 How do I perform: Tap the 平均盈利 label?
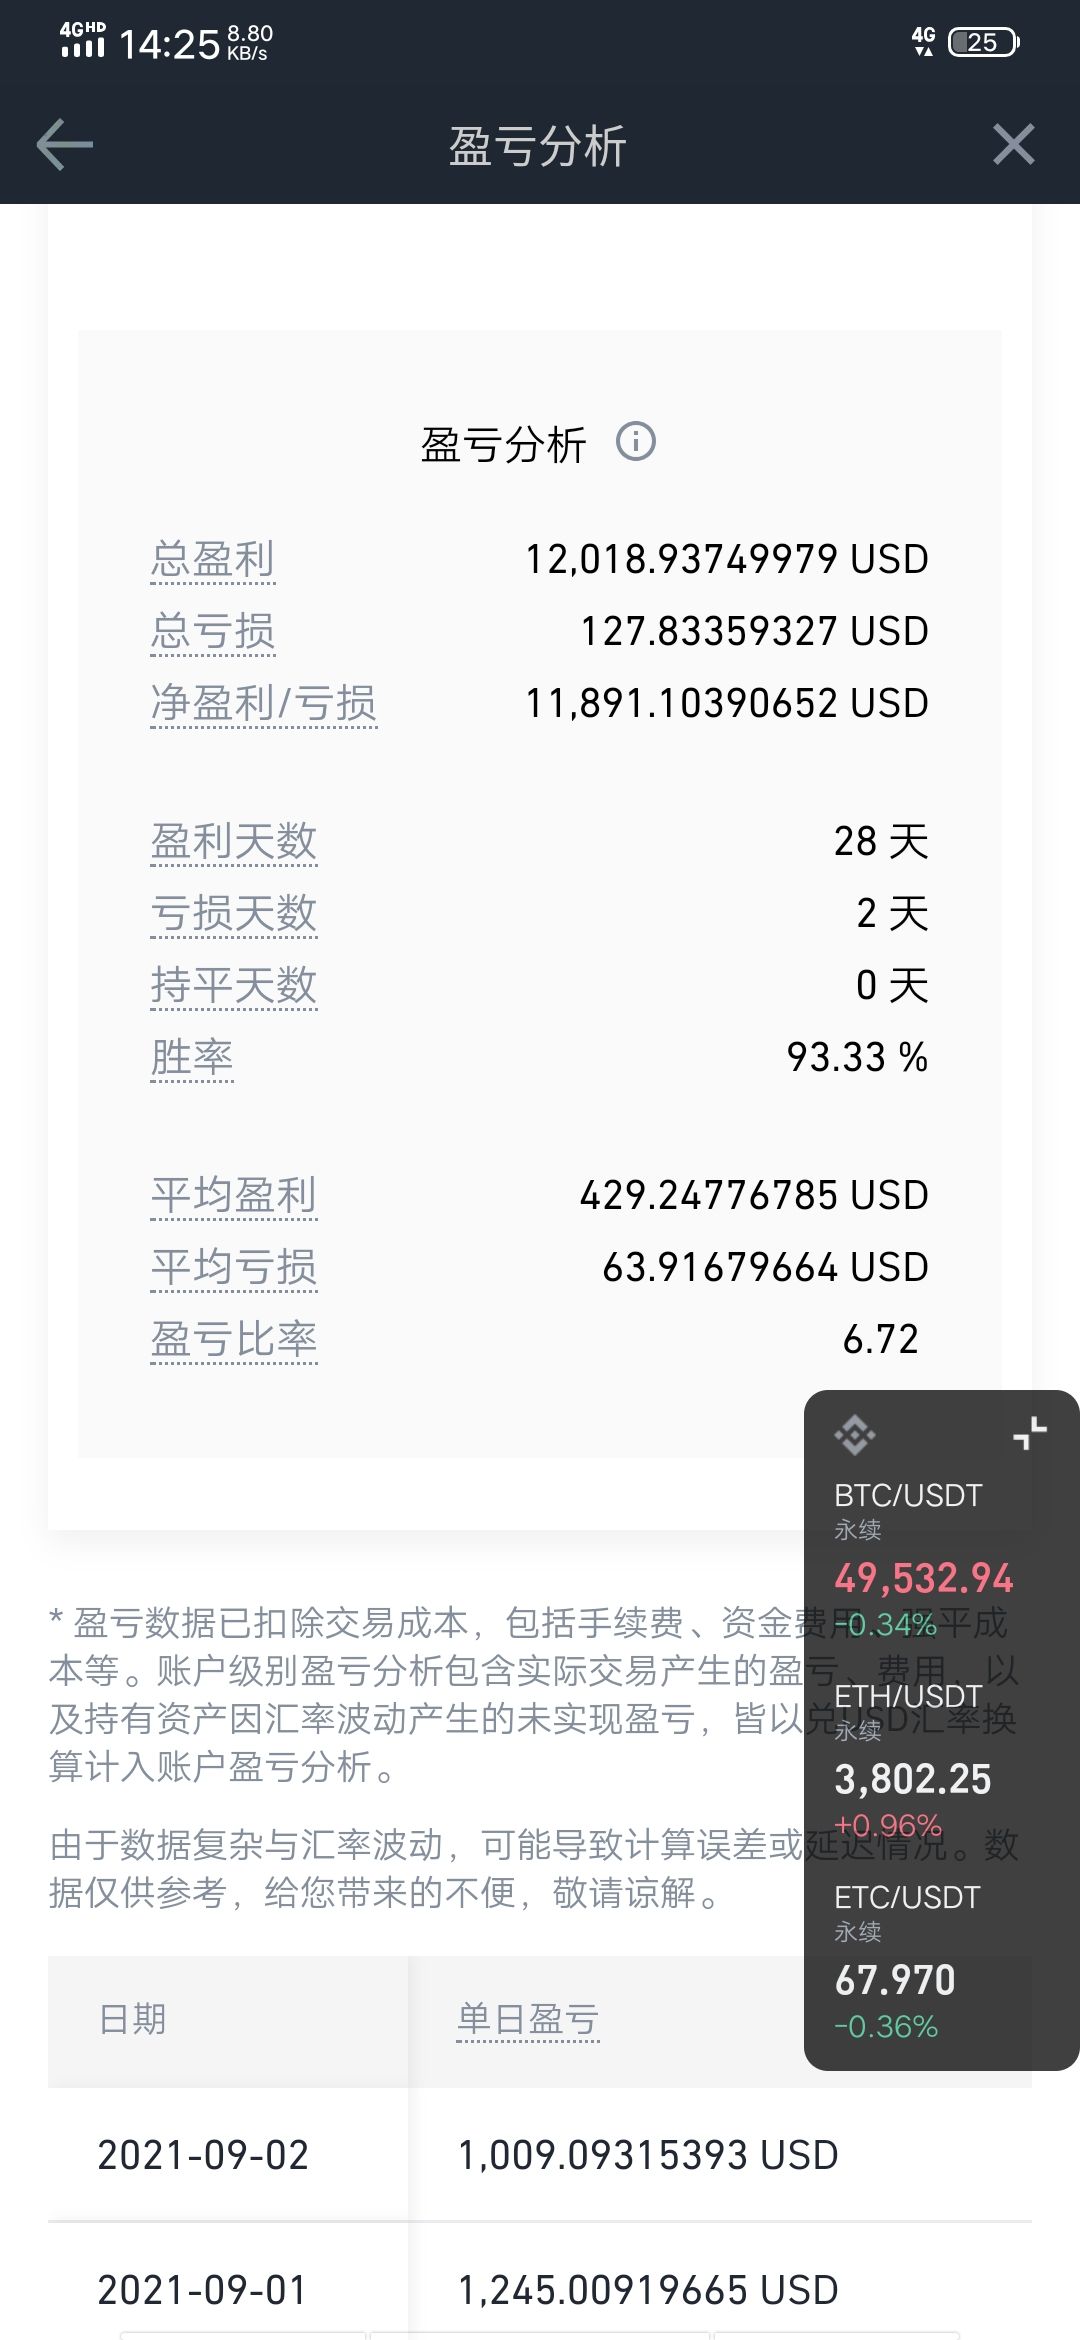(233, 1195)
